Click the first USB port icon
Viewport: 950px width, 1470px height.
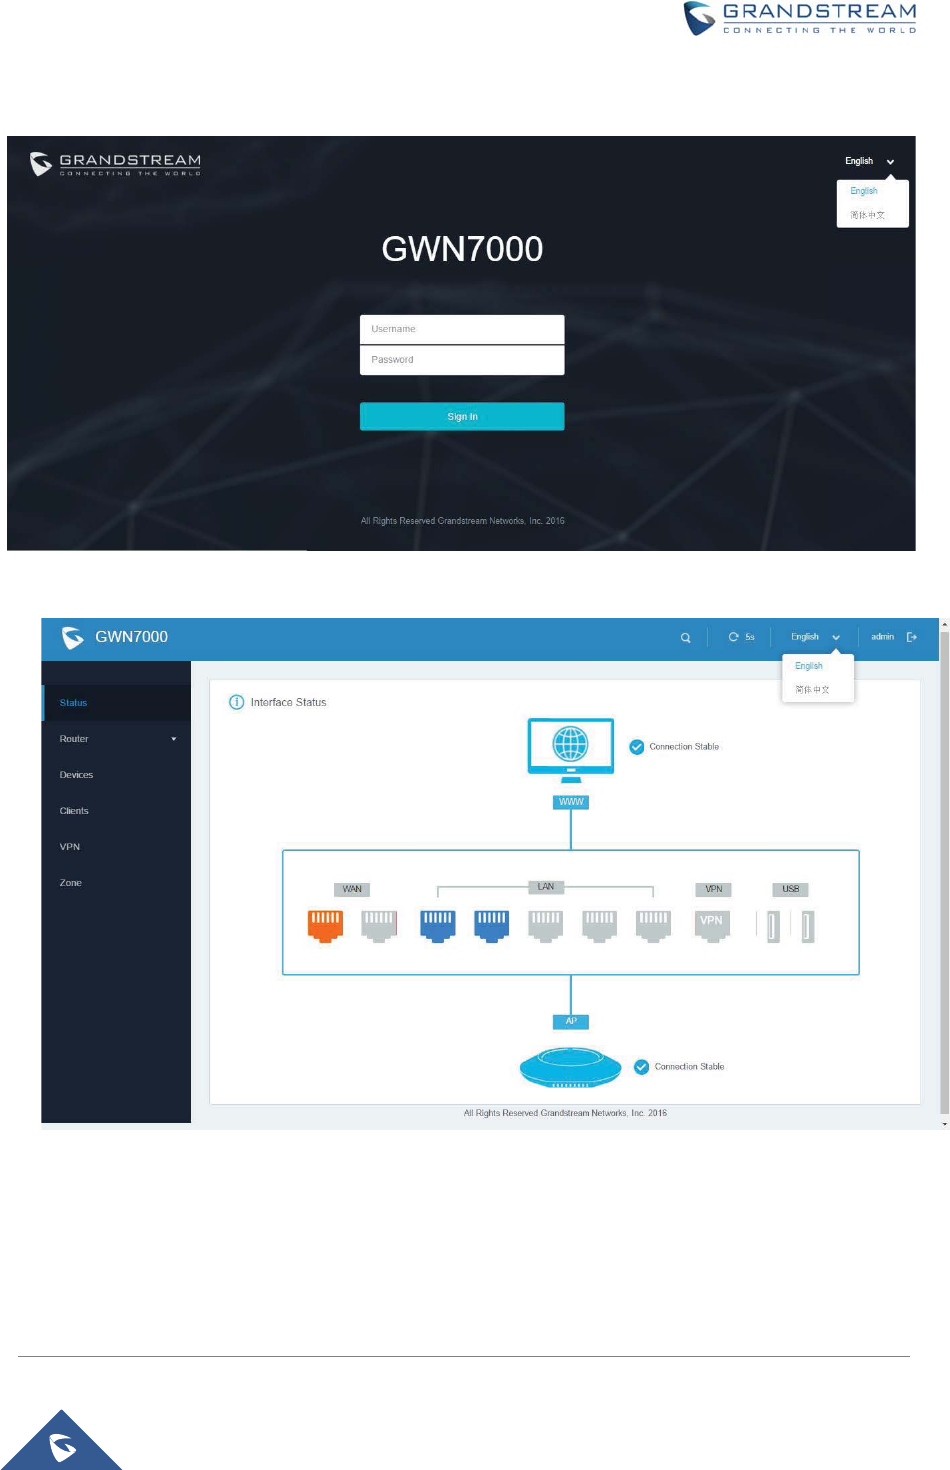773,926
